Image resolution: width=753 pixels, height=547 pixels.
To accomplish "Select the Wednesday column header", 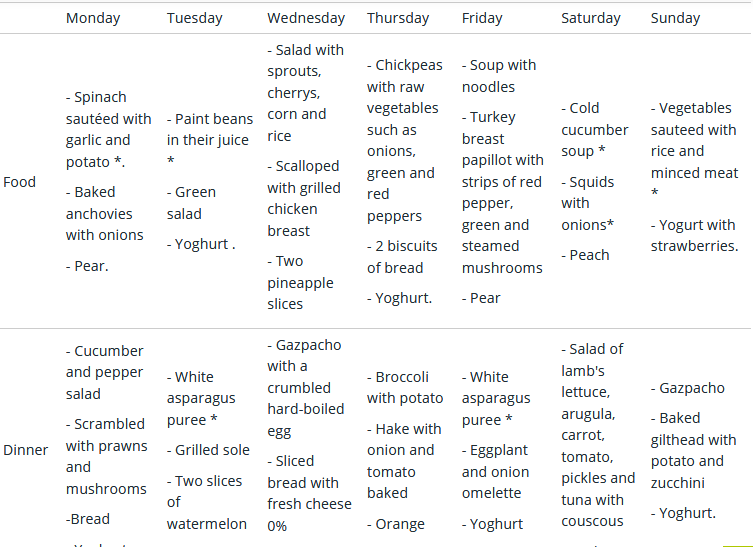I will point(306,18).
